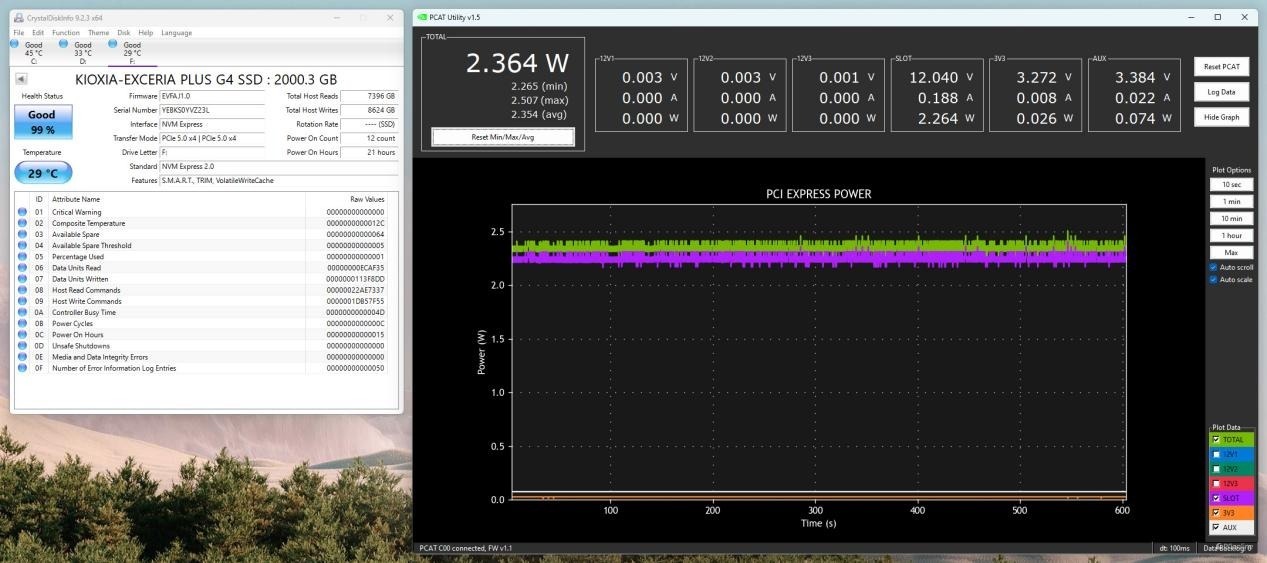The image size is (1267, 563).
Task: Open the Theme menu
Action: [x=98, y=33]
